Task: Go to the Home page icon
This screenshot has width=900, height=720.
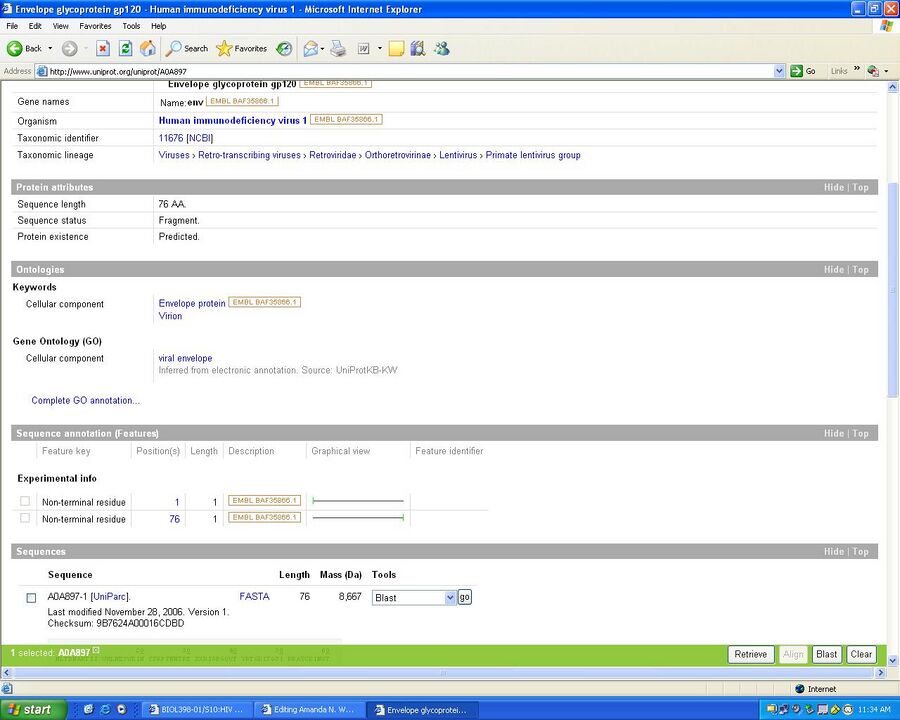Action: click(148, 48)
